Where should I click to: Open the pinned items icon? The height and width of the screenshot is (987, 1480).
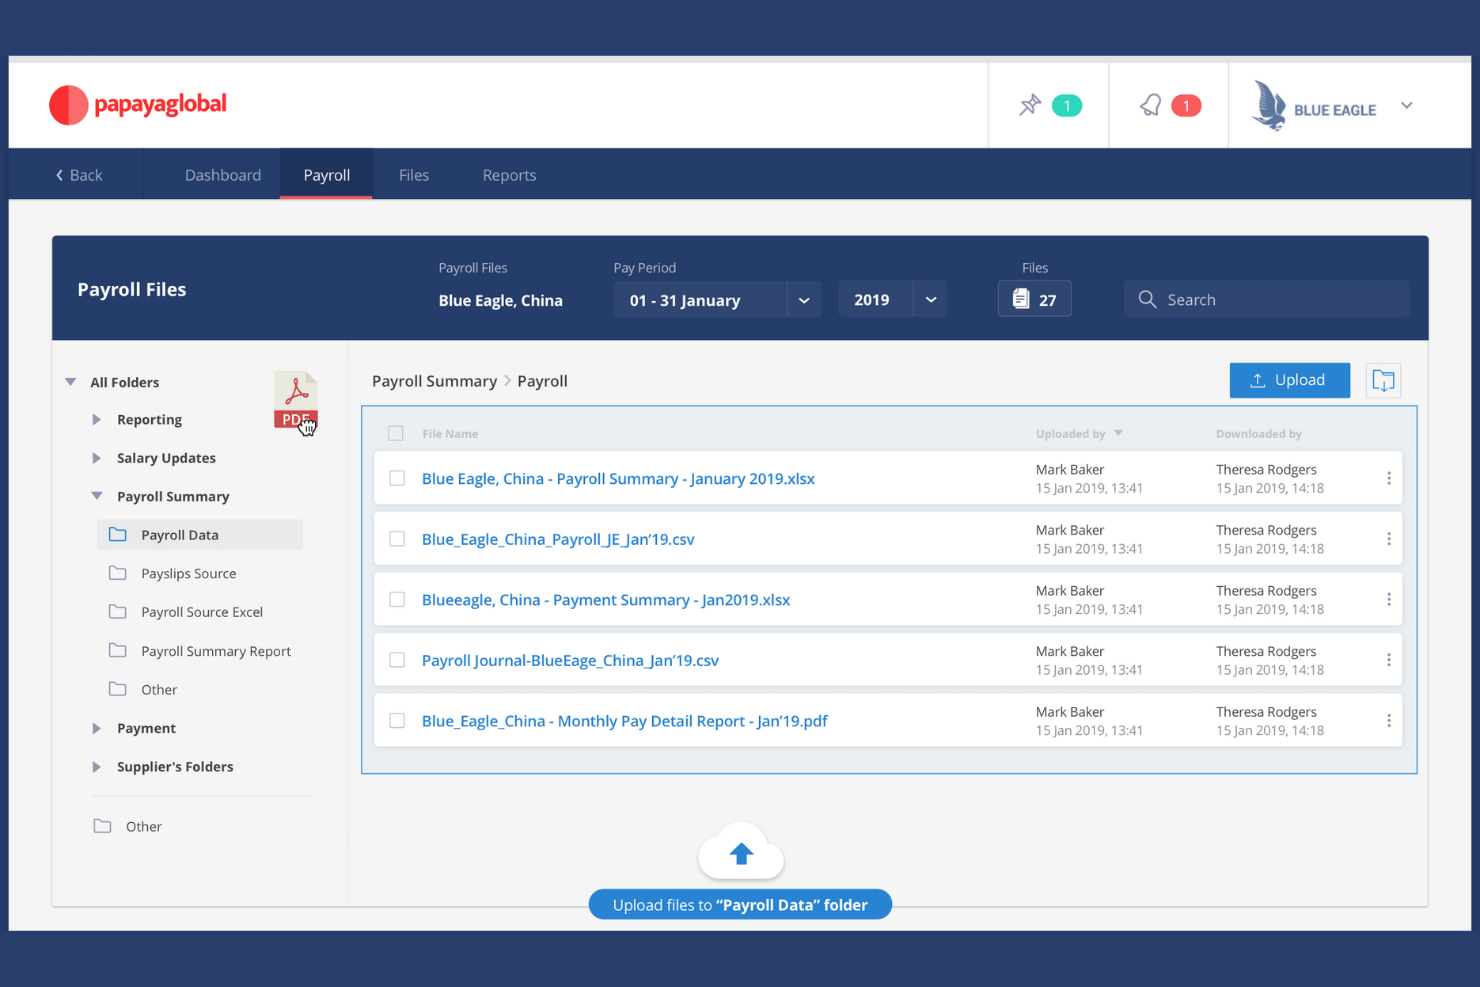click(1029, 104)
